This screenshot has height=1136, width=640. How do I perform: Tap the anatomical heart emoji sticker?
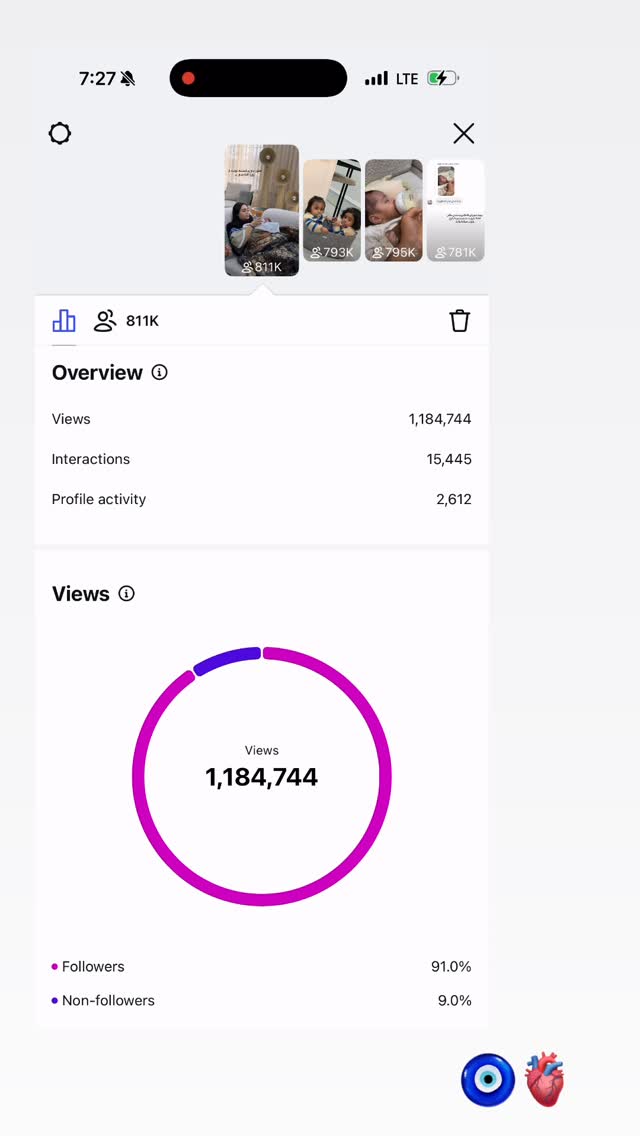tap(544, 1079)
